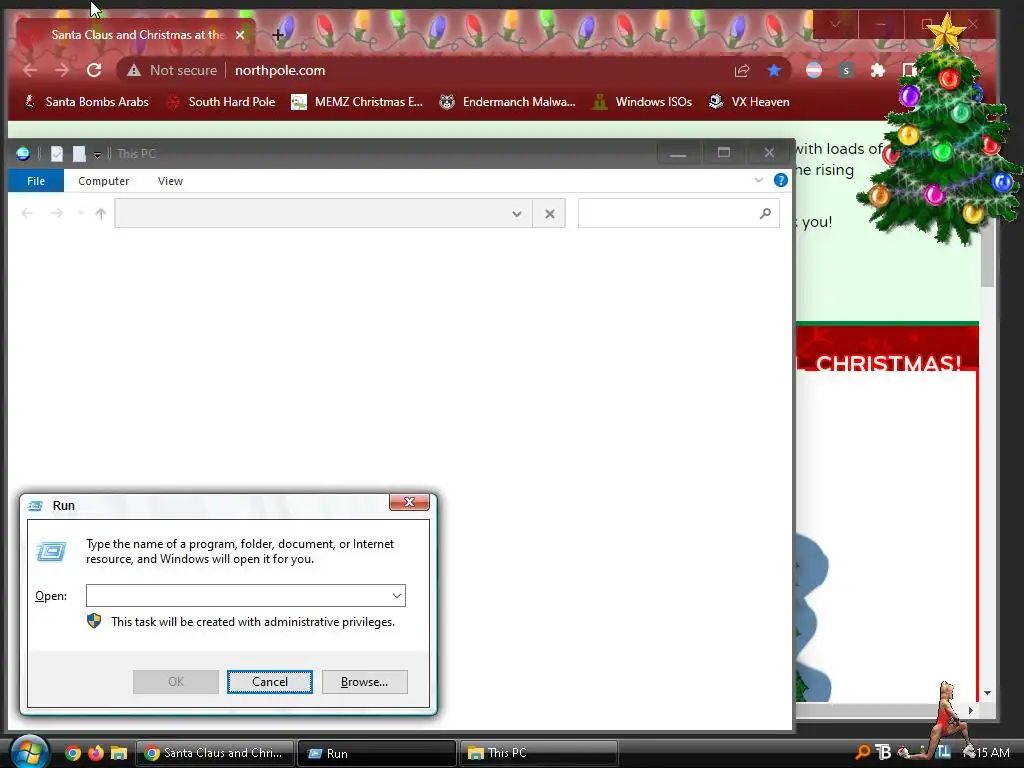Go up one folder level in Explorer

tap(101, 214)
